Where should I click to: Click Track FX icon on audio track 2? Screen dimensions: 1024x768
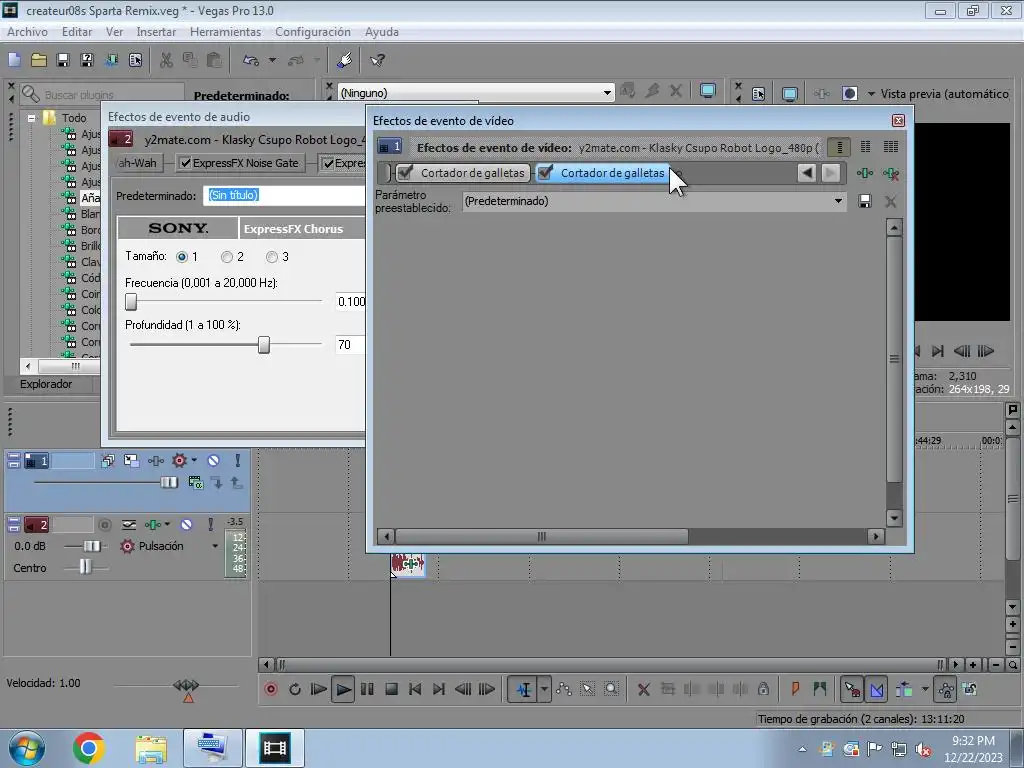coord(153,524)
